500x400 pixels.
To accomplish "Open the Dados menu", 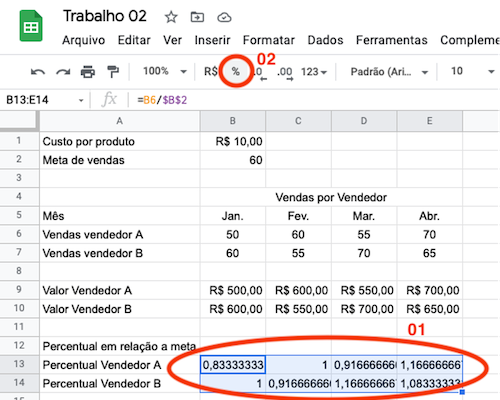I will pyautogui.click(x=325, y=40).
